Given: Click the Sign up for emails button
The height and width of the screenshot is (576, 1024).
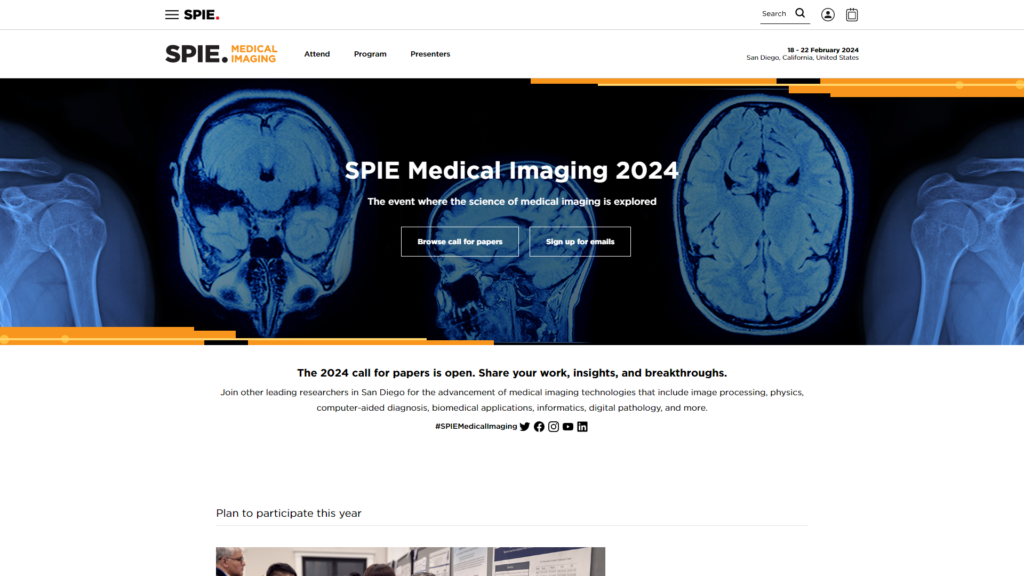Looking at the screenshot, I should [580, 242].
